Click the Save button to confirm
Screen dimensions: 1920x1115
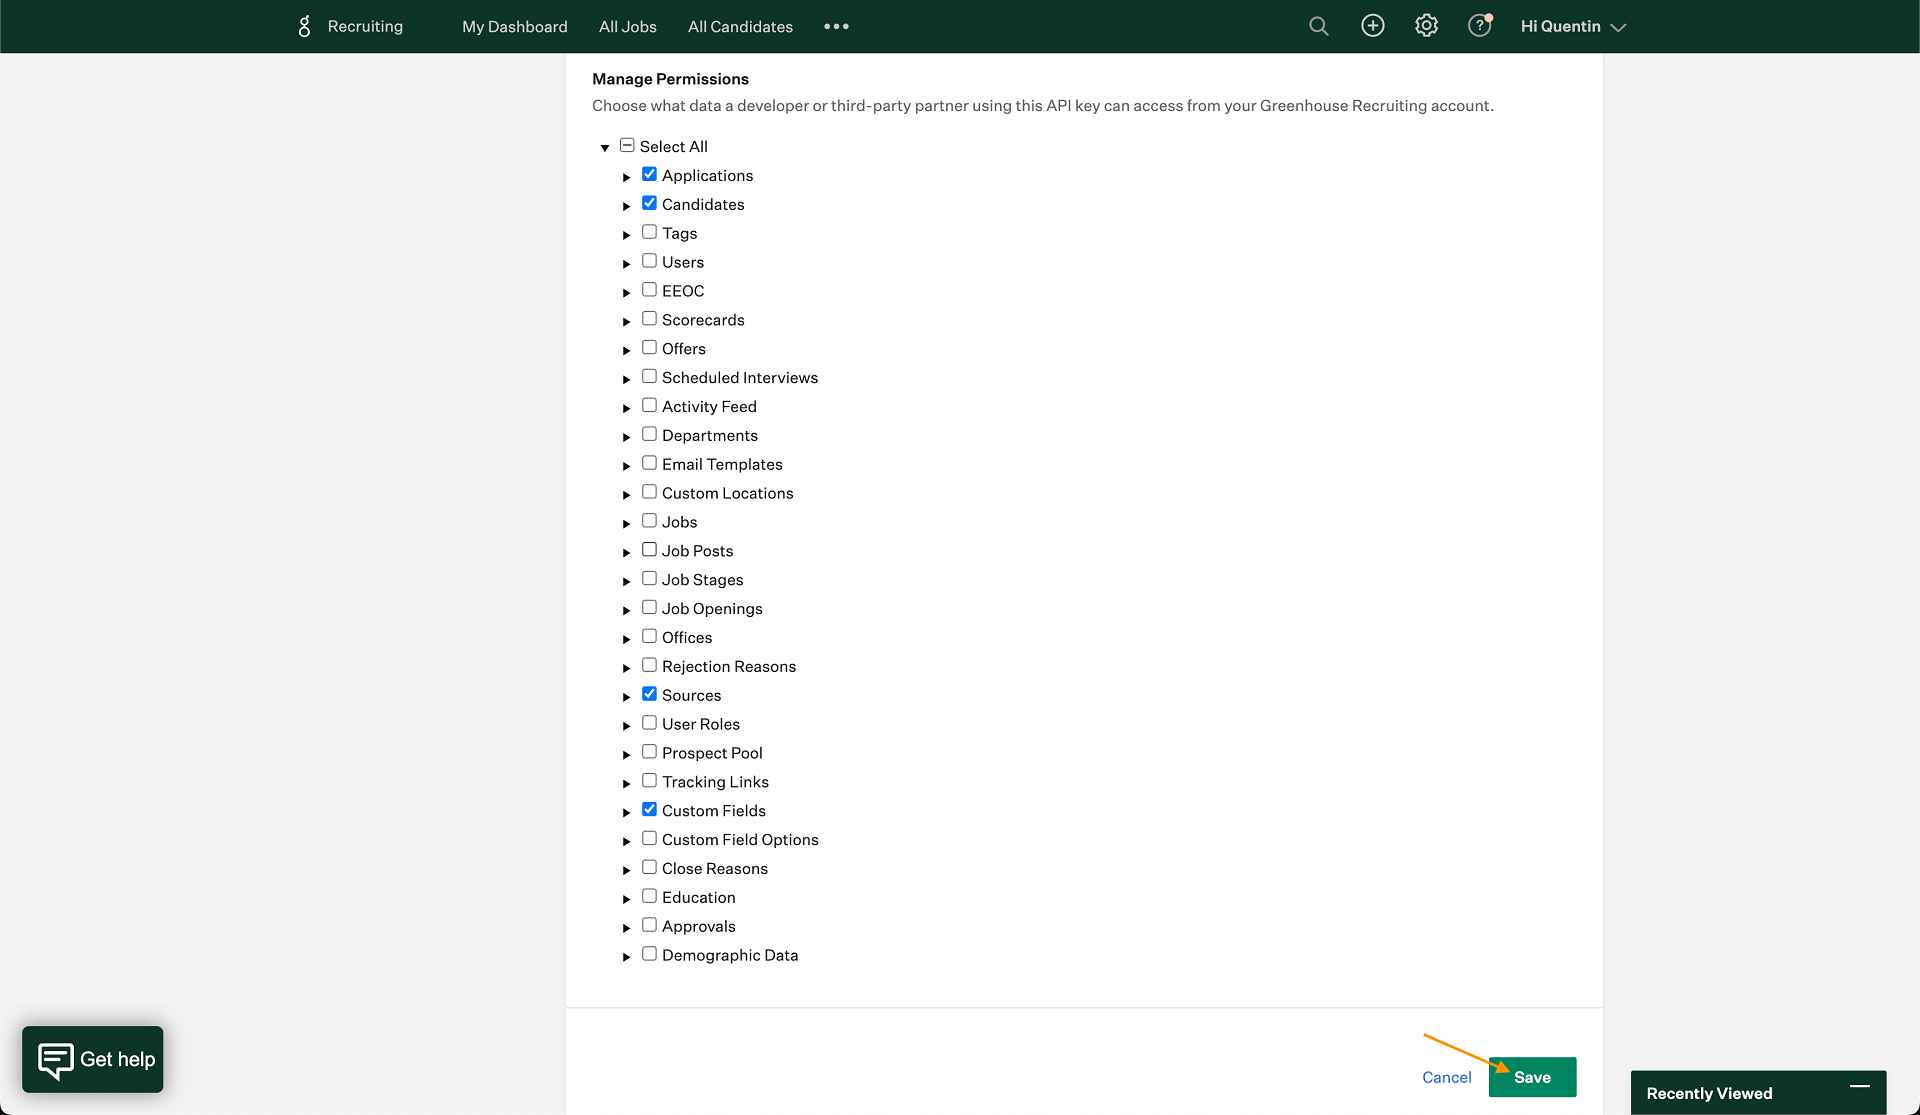click(1533, 1078)
